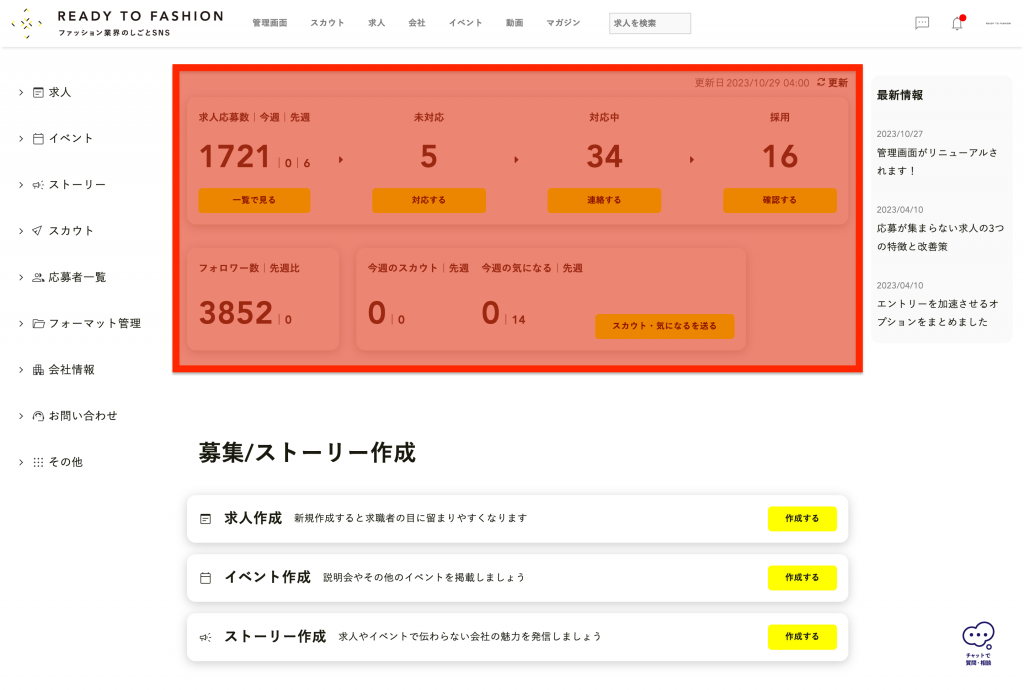Expand the フォーマット管理 sidebar section
Screen dimensions: 1024x690
click(20, 323)
